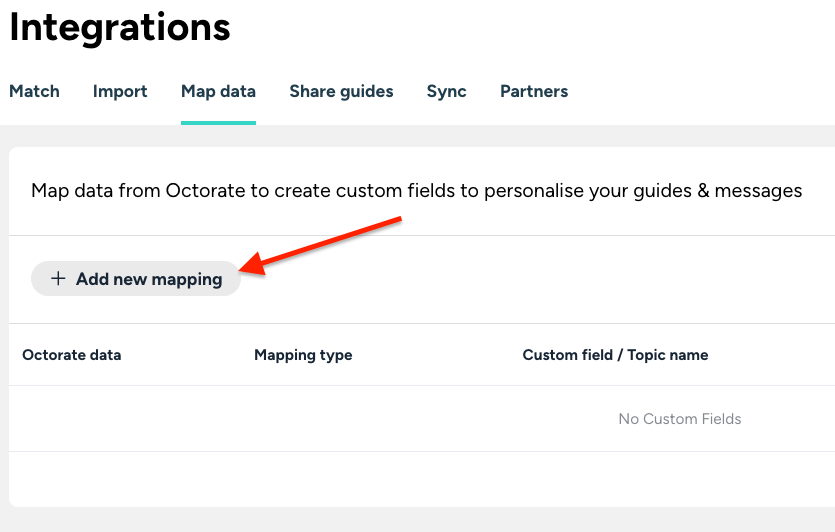This screenshot has height=532, width=835.
Task: Click the red arrow annotation
Action: [x=330, y=241]
